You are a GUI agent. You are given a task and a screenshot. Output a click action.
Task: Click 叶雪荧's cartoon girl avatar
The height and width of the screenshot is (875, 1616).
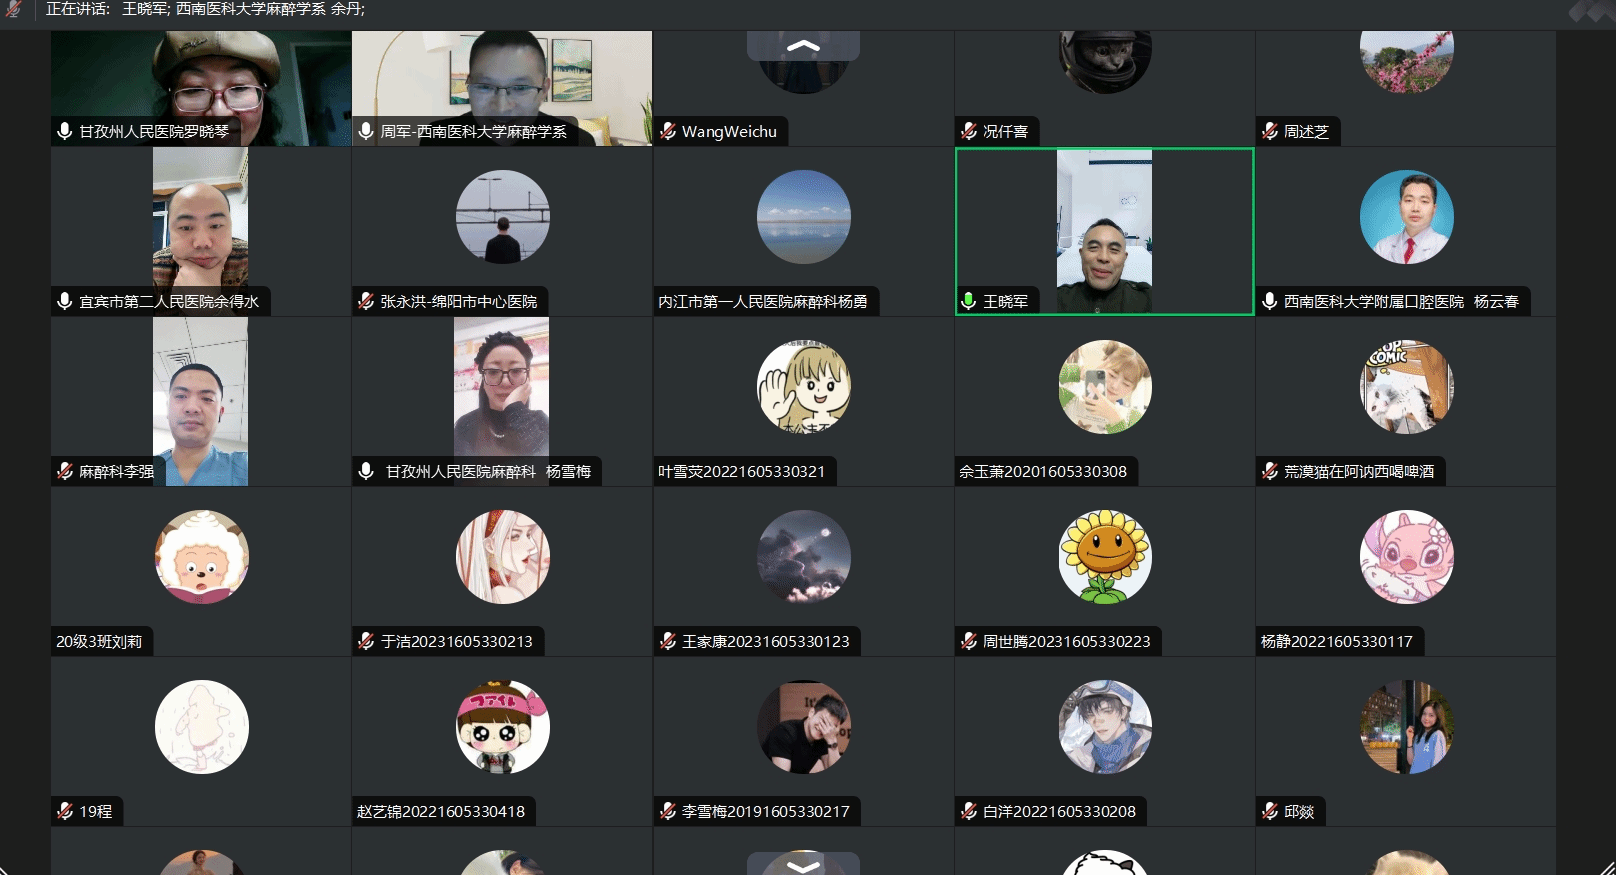pyautogui.click(x=803, y=387)
